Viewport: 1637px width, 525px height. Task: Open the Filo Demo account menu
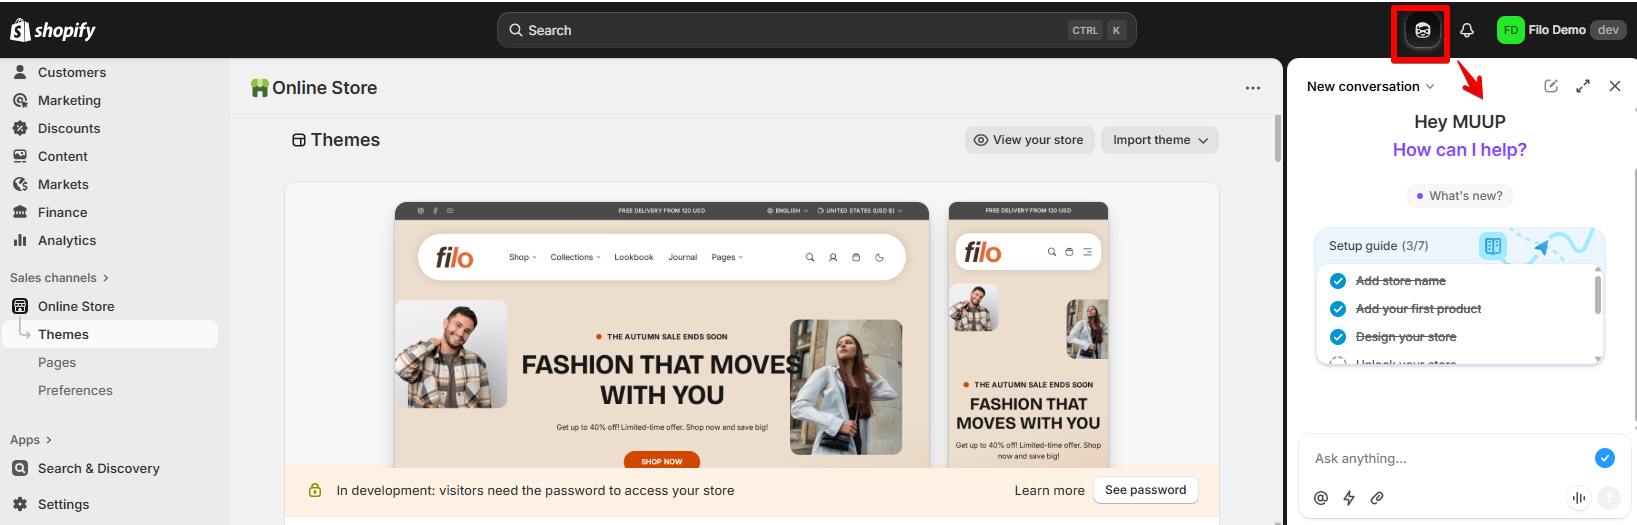tap(1561, 30)
